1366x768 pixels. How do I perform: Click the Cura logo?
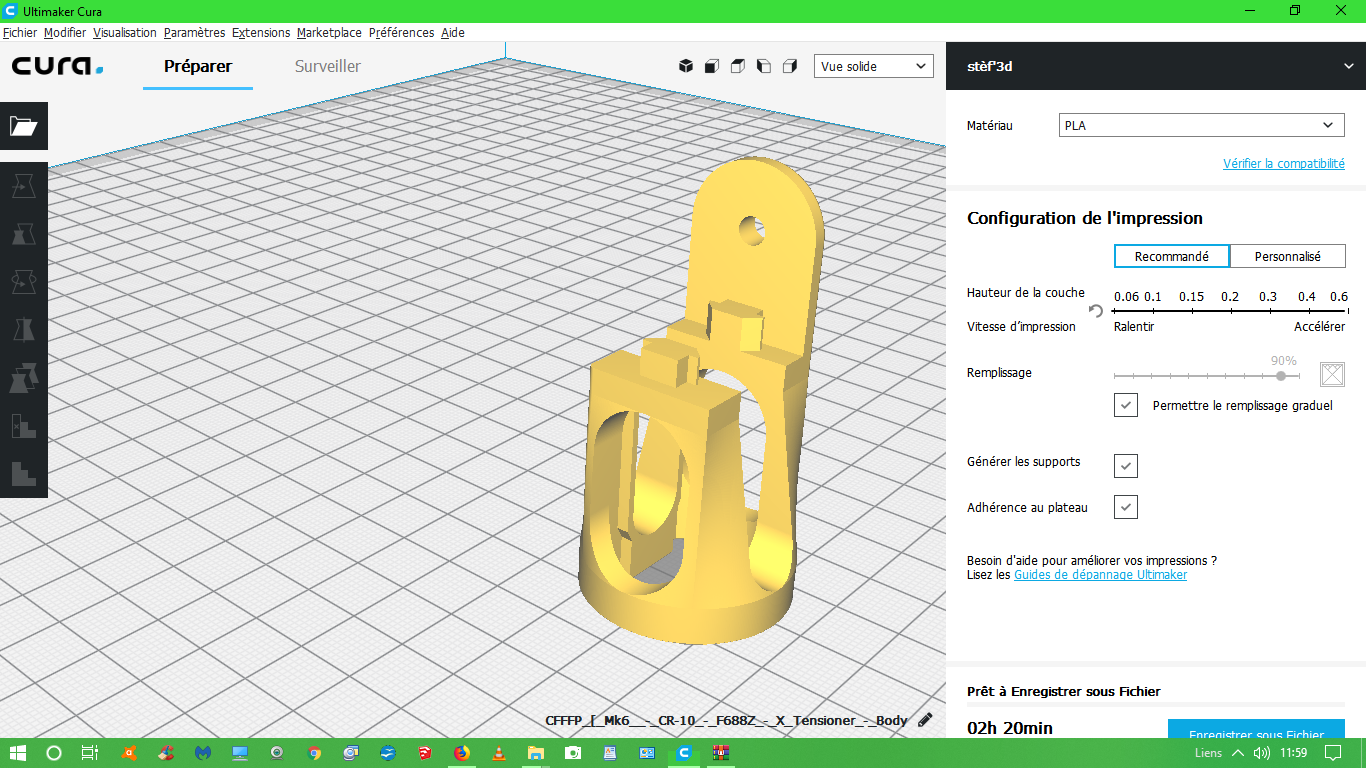click(57, 66)
